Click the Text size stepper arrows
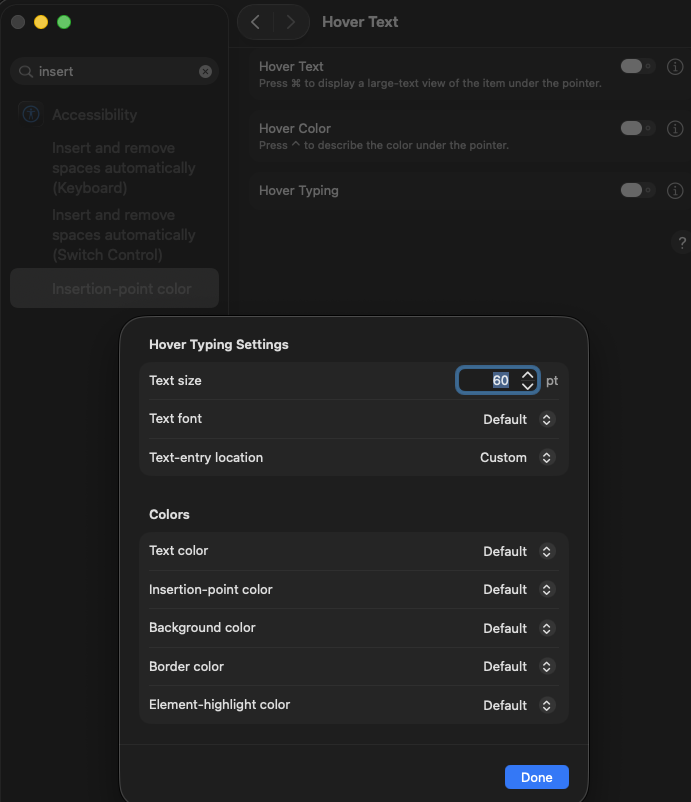 click(528, 380)
